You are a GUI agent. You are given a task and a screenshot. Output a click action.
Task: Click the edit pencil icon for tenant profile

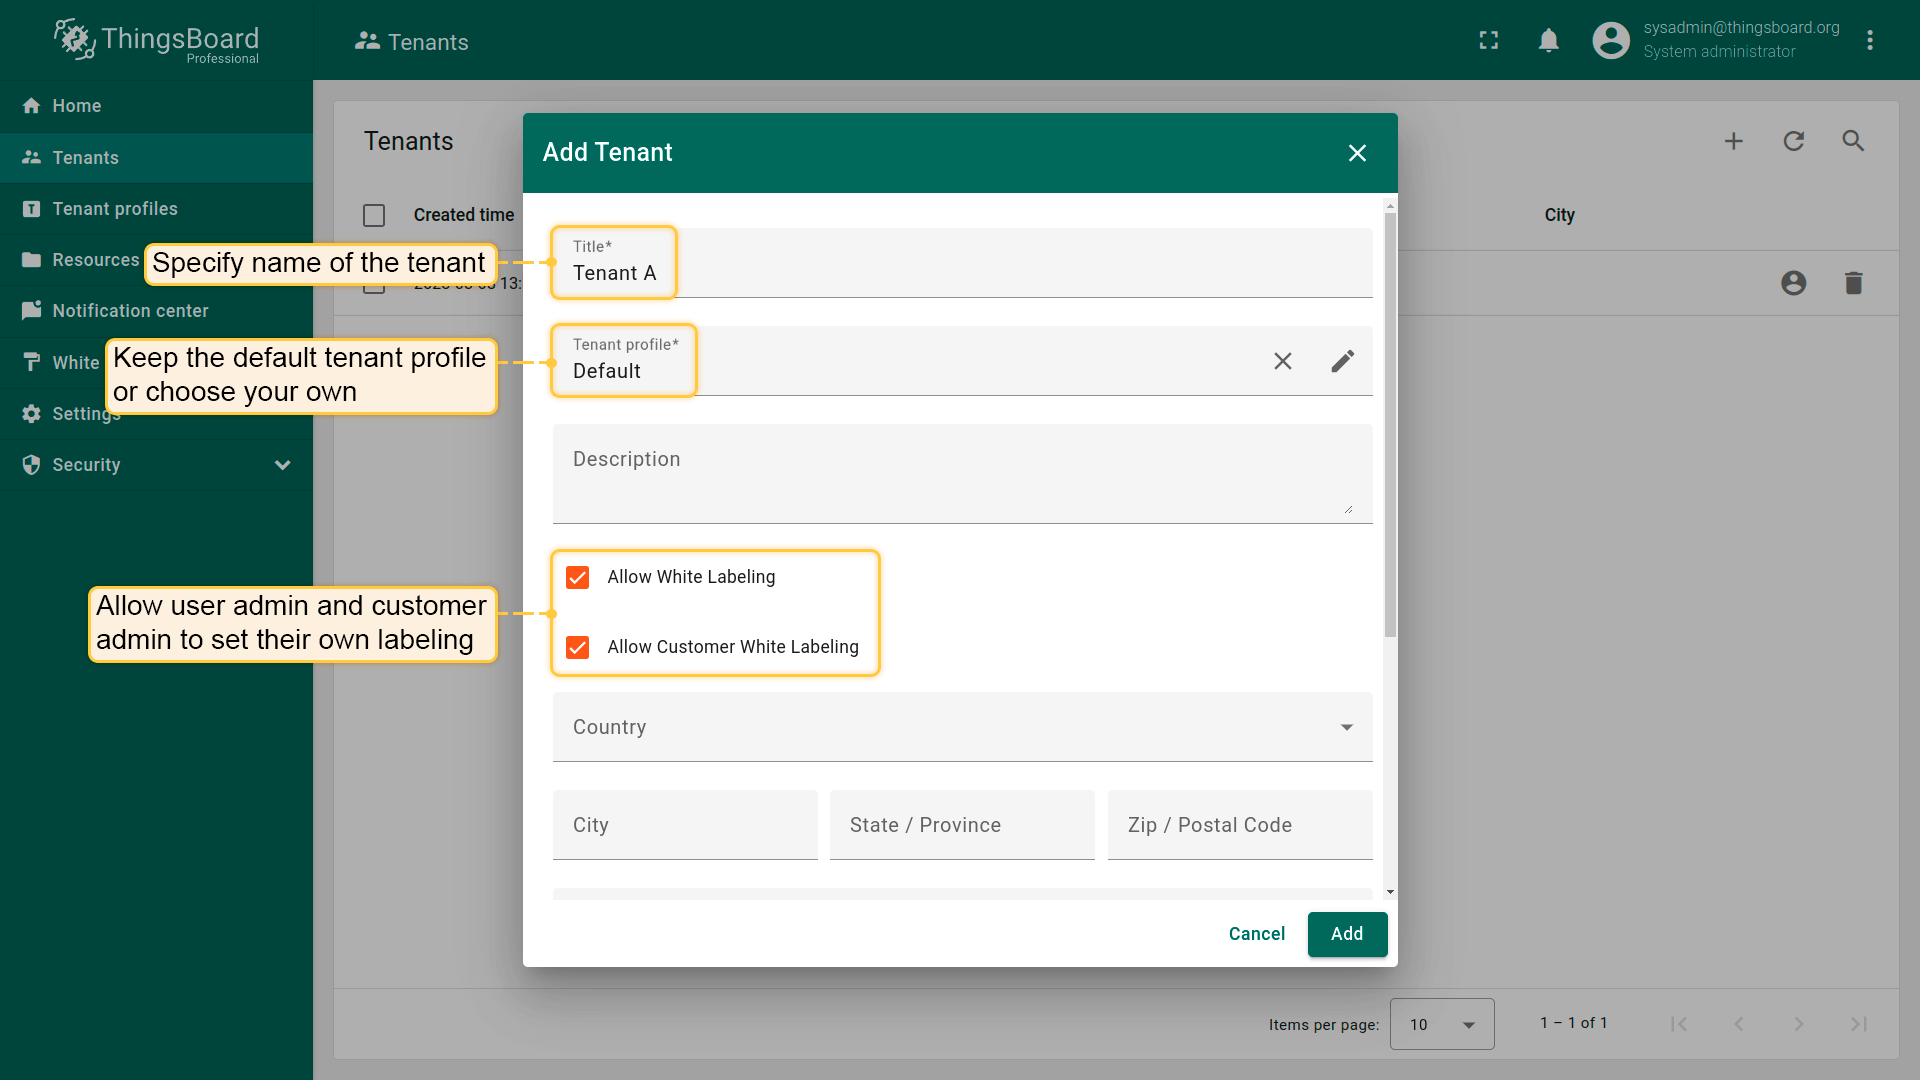tap(1342, 361)
